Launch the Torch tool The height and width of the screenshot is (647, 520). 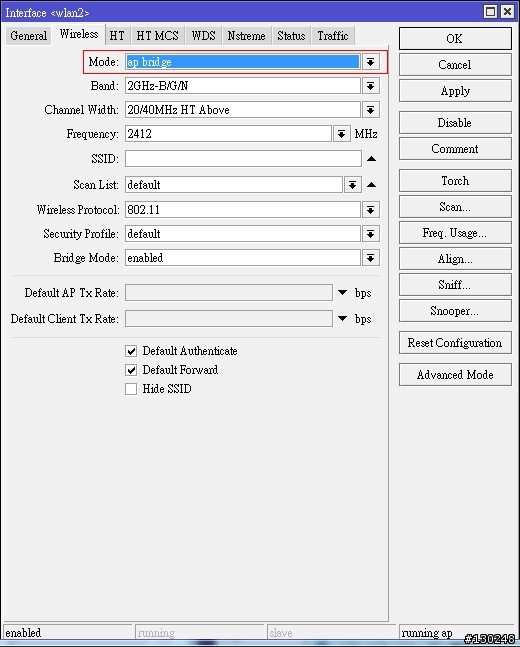tap(455, 181)
